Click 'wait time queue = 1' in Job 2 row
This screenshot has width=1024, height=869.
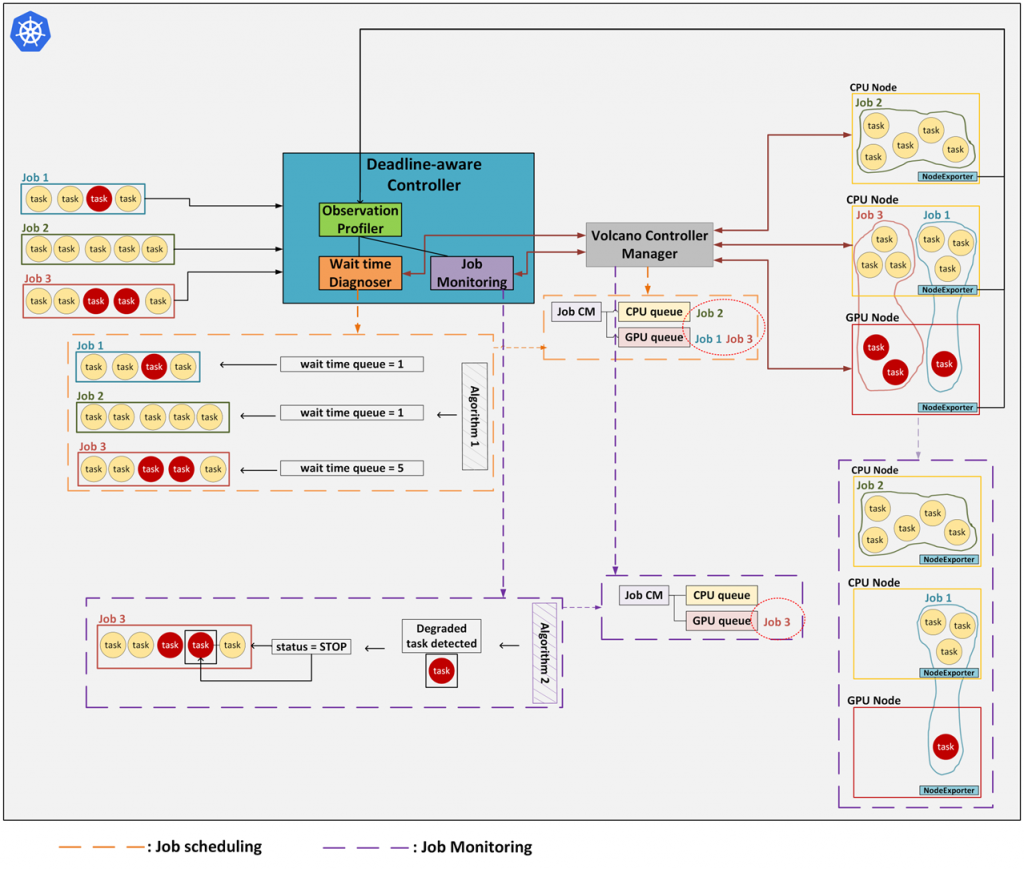coord(352,413)
